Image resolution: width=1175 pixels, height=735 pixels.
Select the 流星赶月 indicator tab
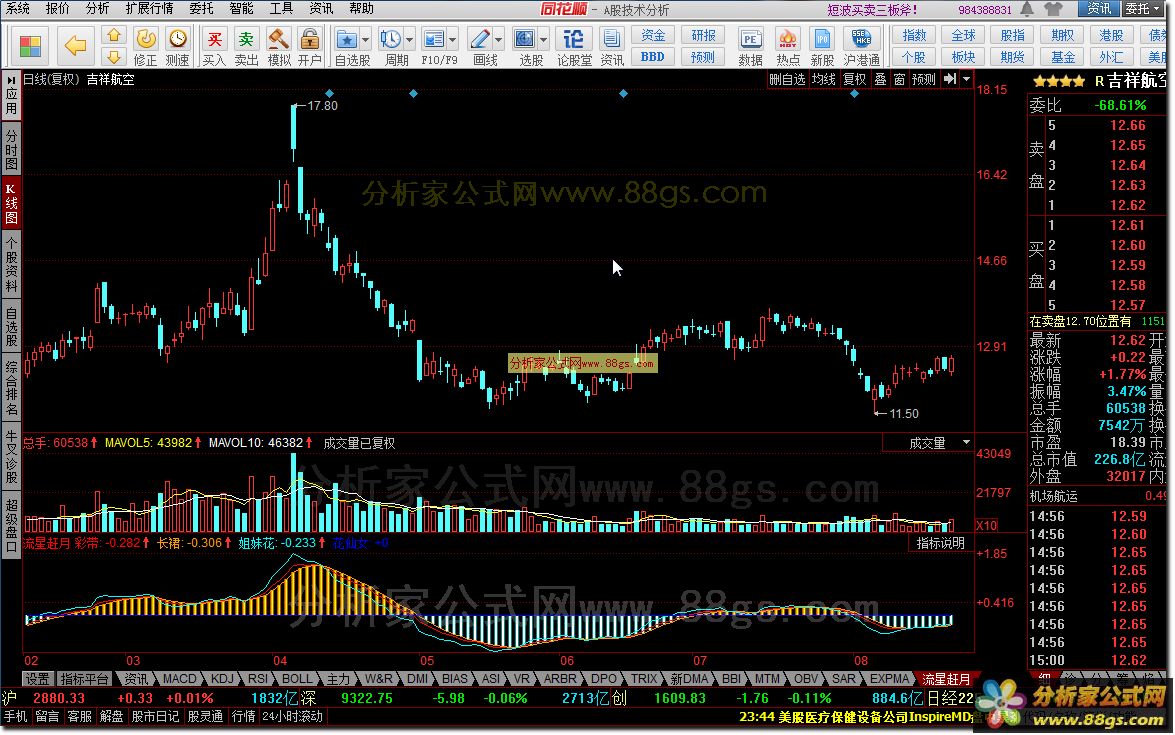point(946,679)
